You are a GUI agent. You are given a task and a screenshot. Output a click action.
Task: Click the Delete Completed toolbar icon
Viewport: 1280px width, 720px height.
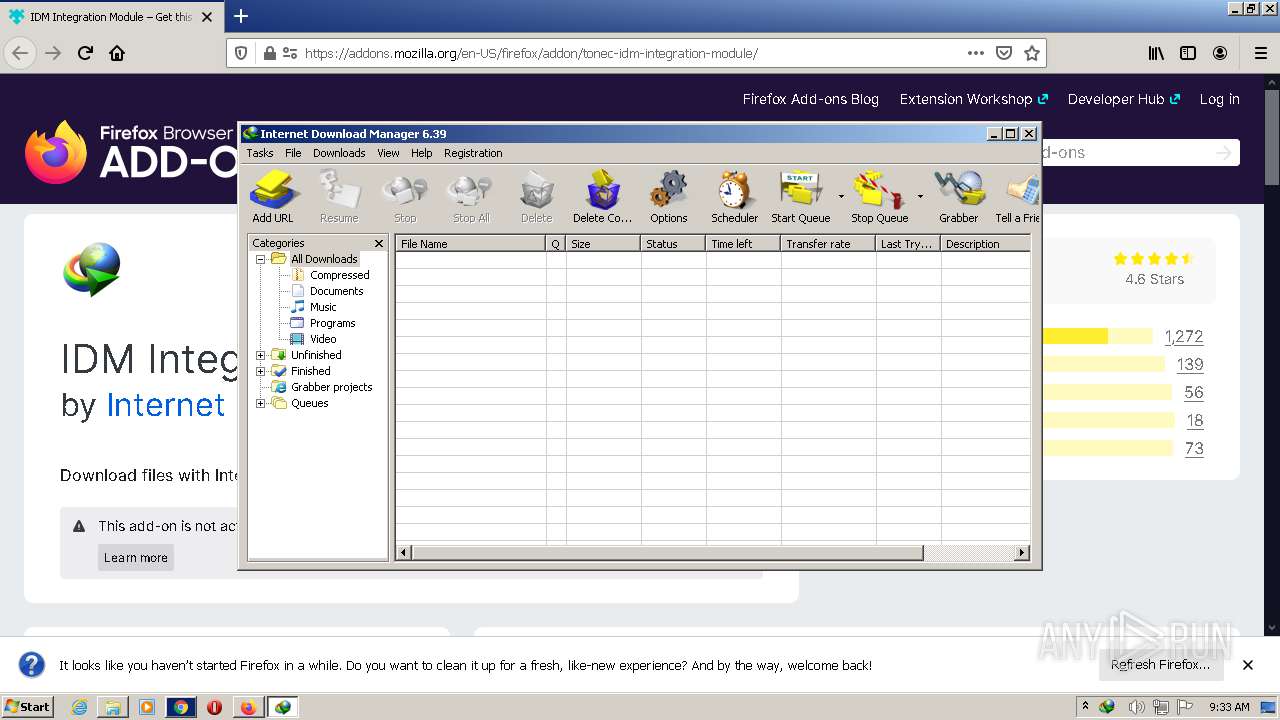[602, 197]
